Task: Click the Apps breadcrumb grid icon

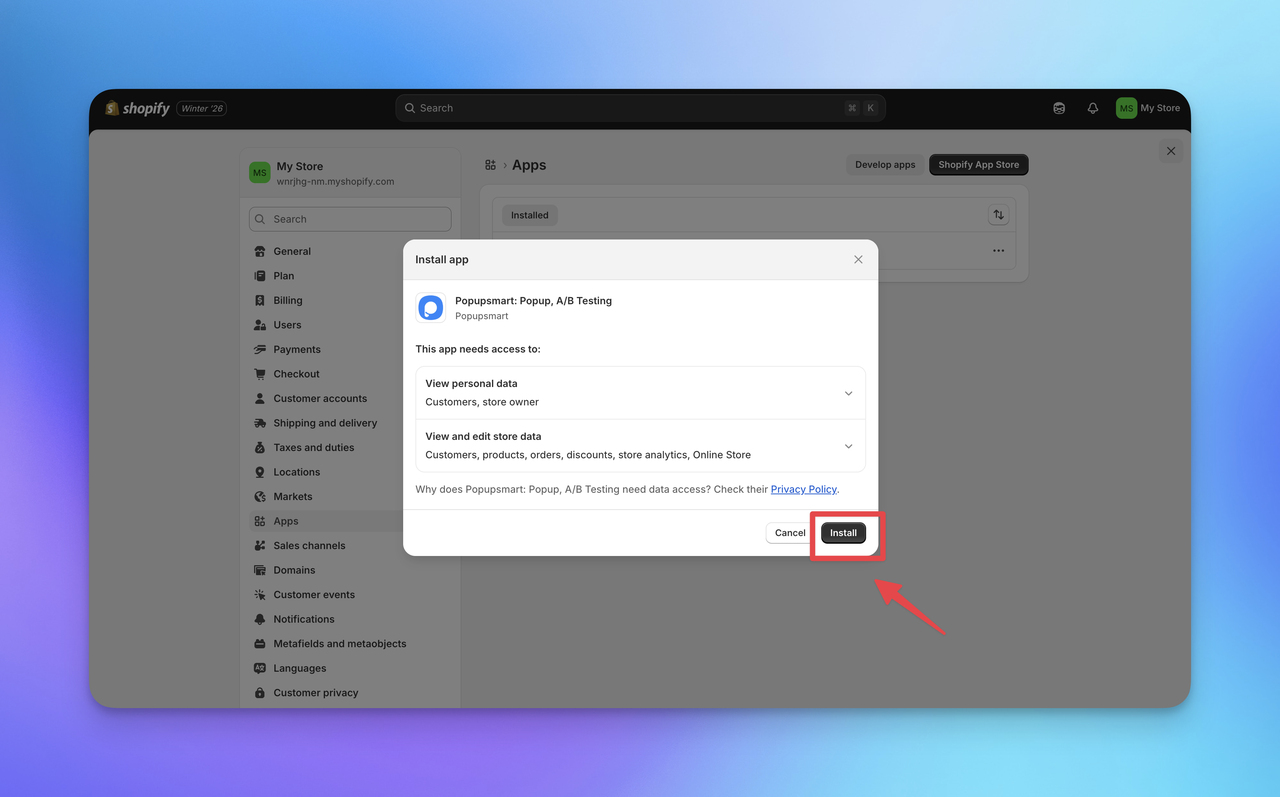Action: click(x=490, y=165)
